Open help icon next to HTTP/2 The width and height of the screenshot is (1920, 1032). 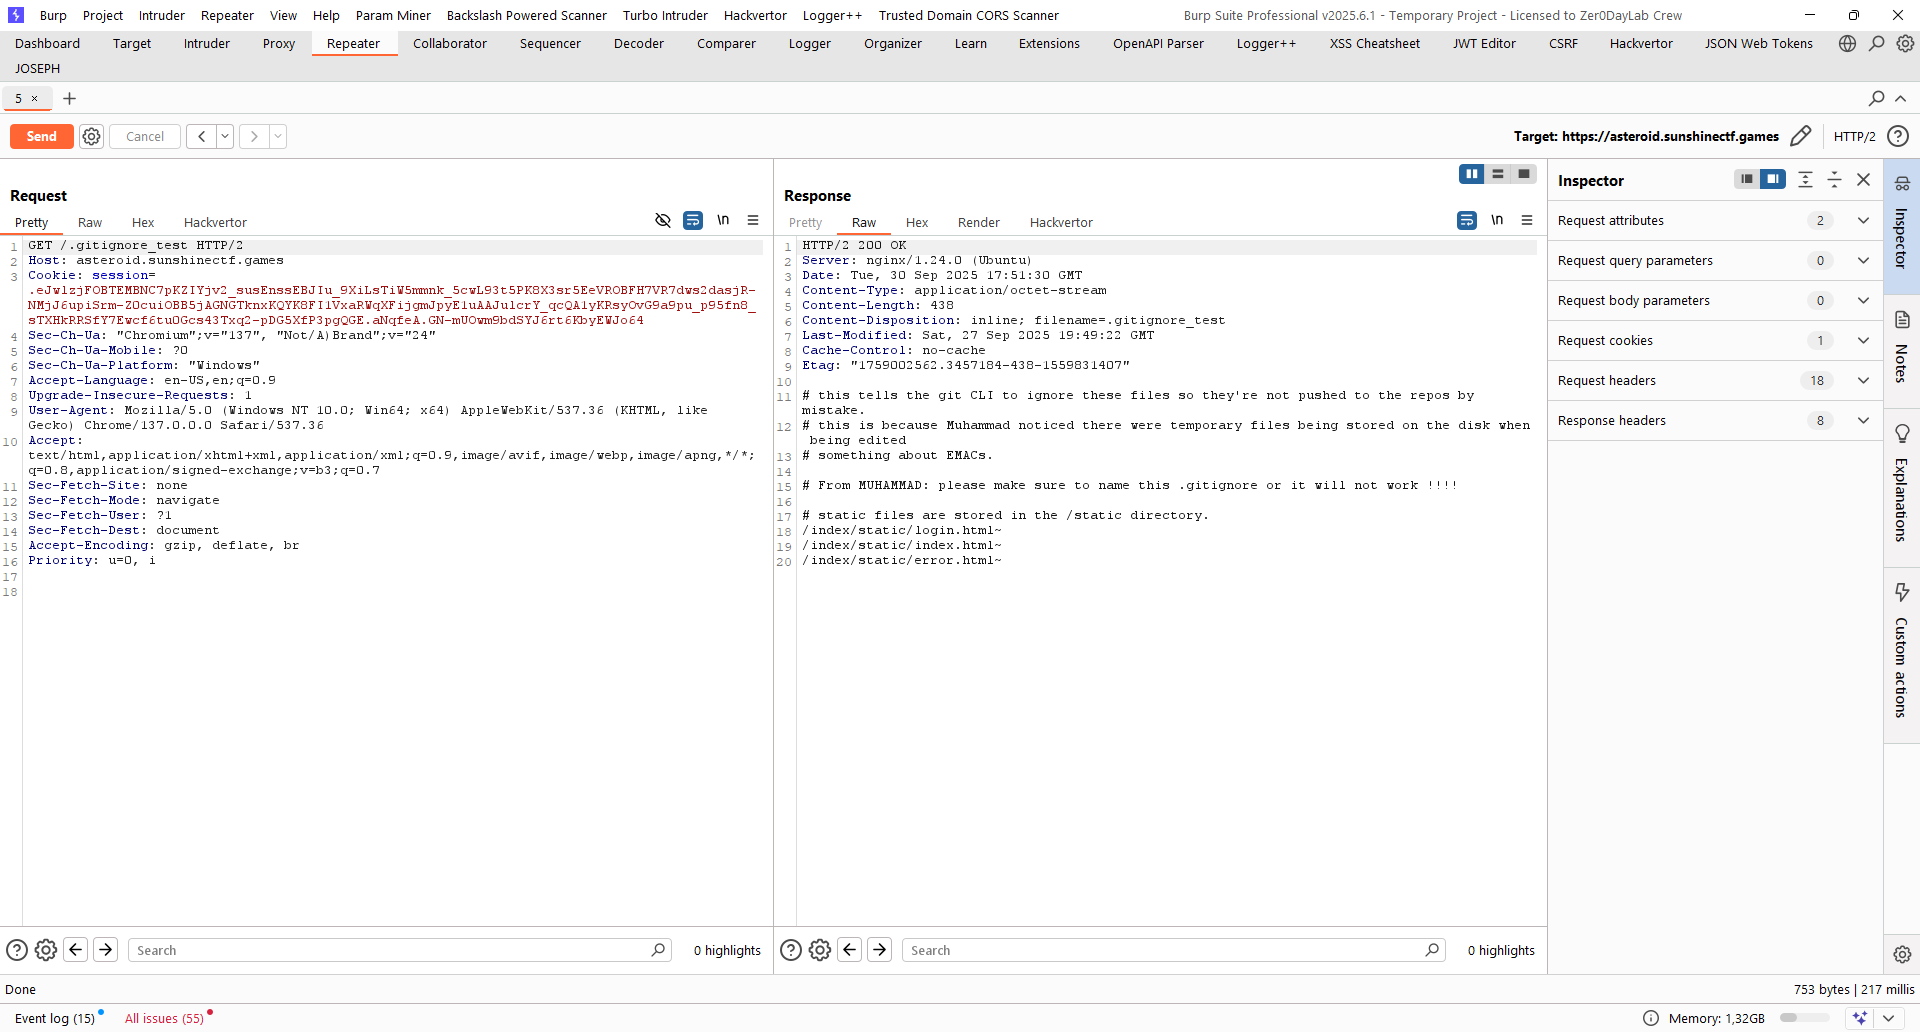point(1897,136)
